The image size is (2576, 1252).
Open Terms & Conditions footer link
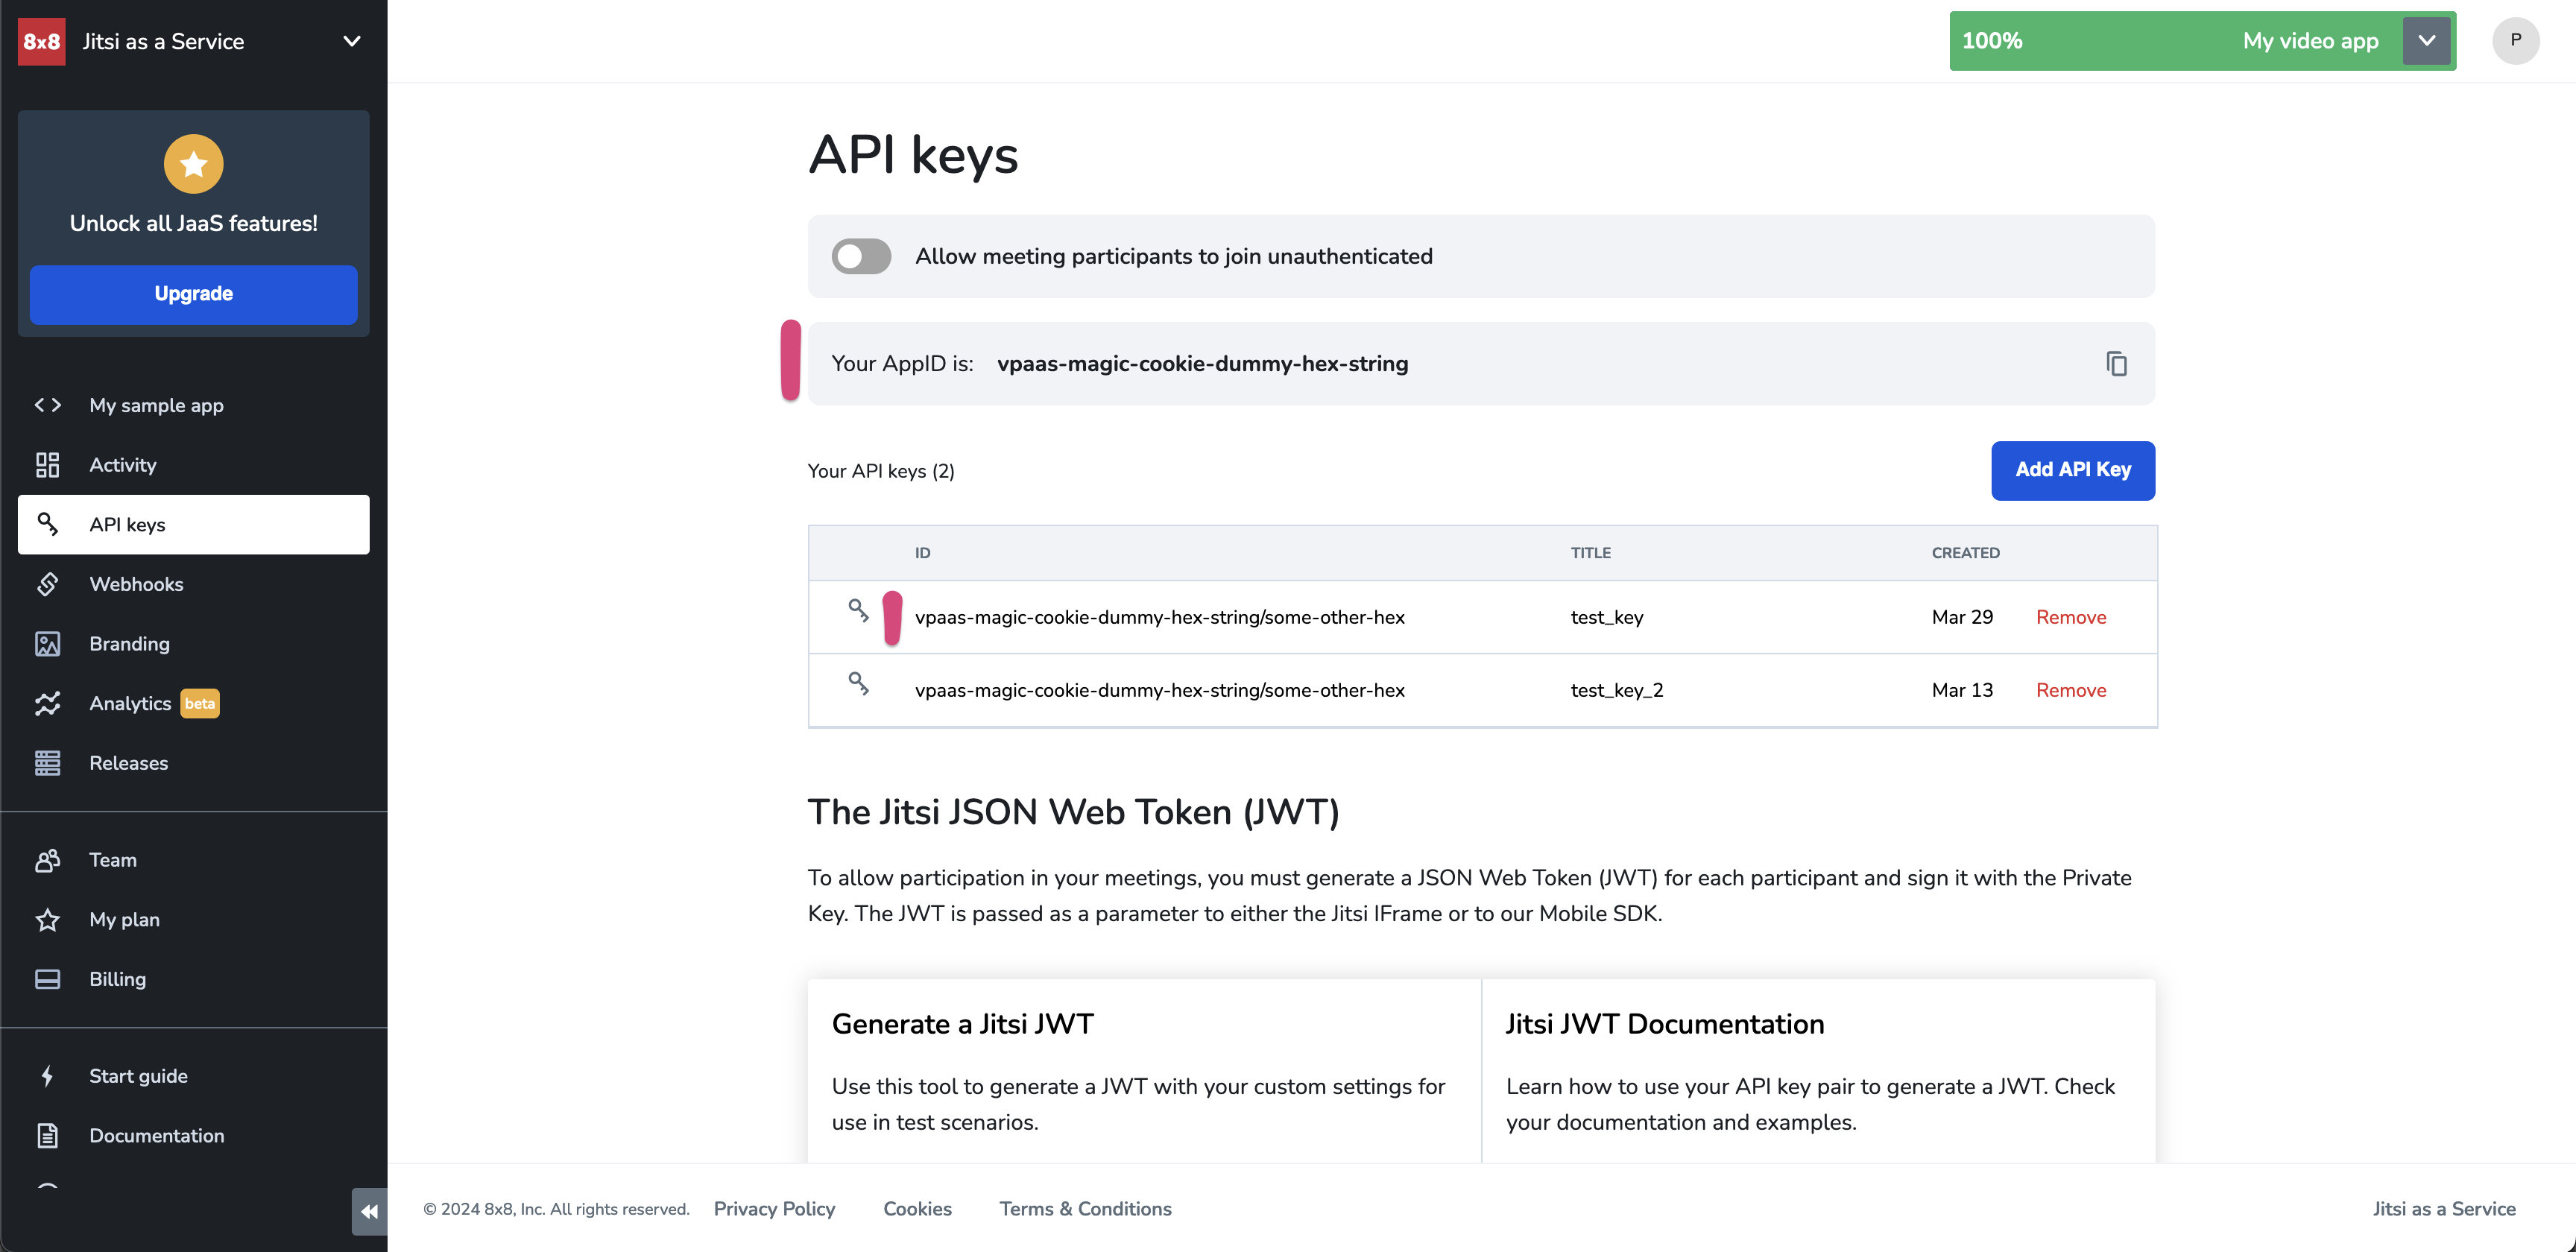(x=1085, y=1208)
